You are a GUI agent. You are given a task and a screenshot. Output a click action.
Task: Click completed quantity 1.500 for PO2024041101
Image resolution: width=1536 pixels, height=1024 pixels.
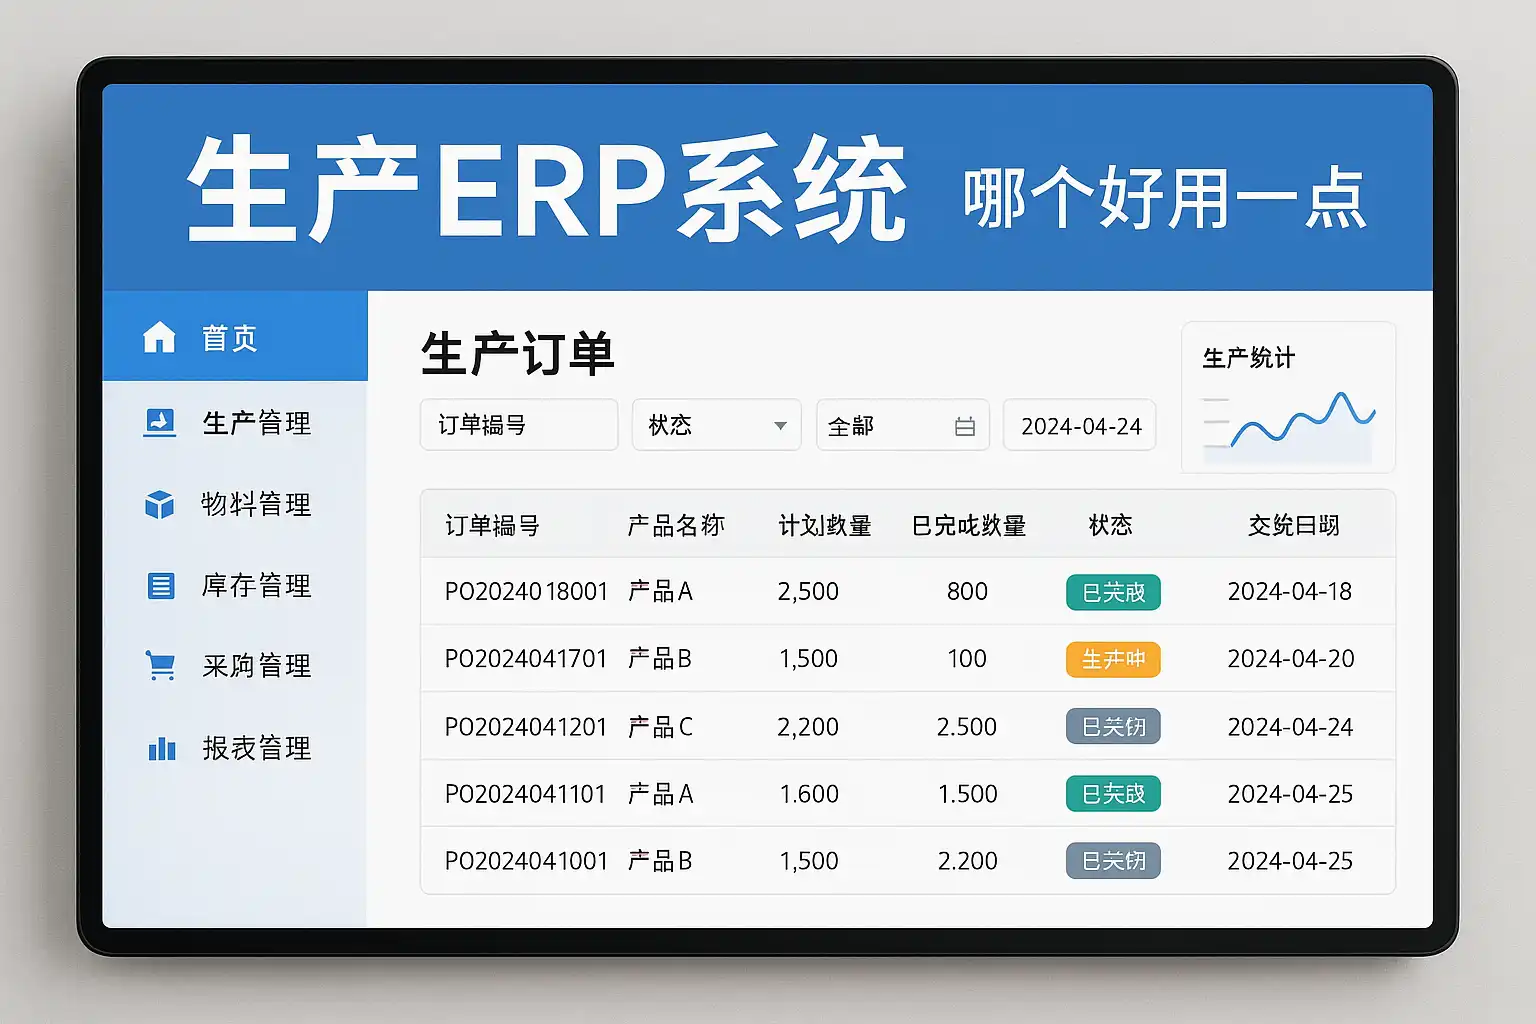click(968, 793)
